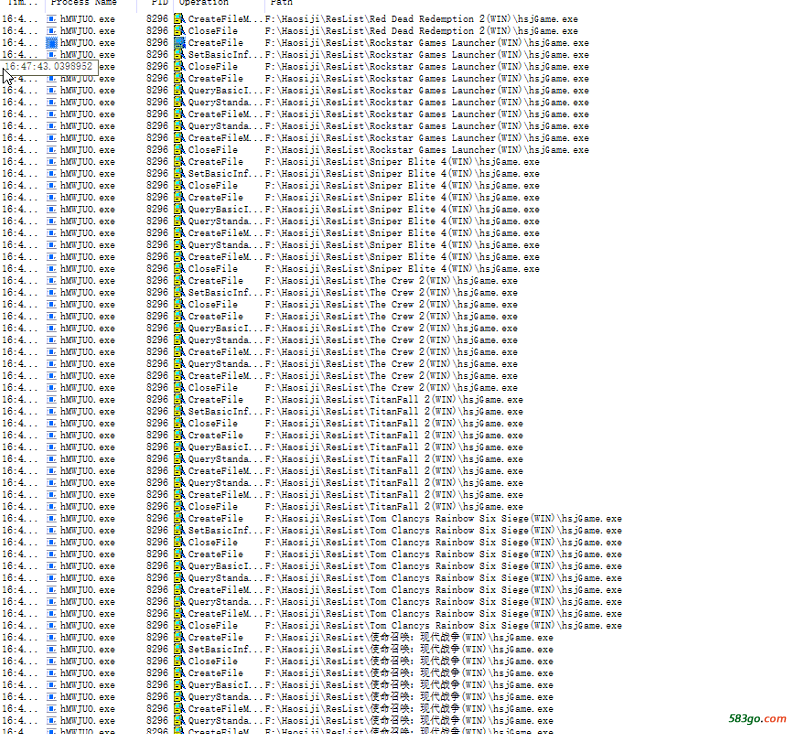792x734 pixels.
Task: Click process icon on Rockstar Games Launcher QueryBasicI row
Action: point(52,90)
